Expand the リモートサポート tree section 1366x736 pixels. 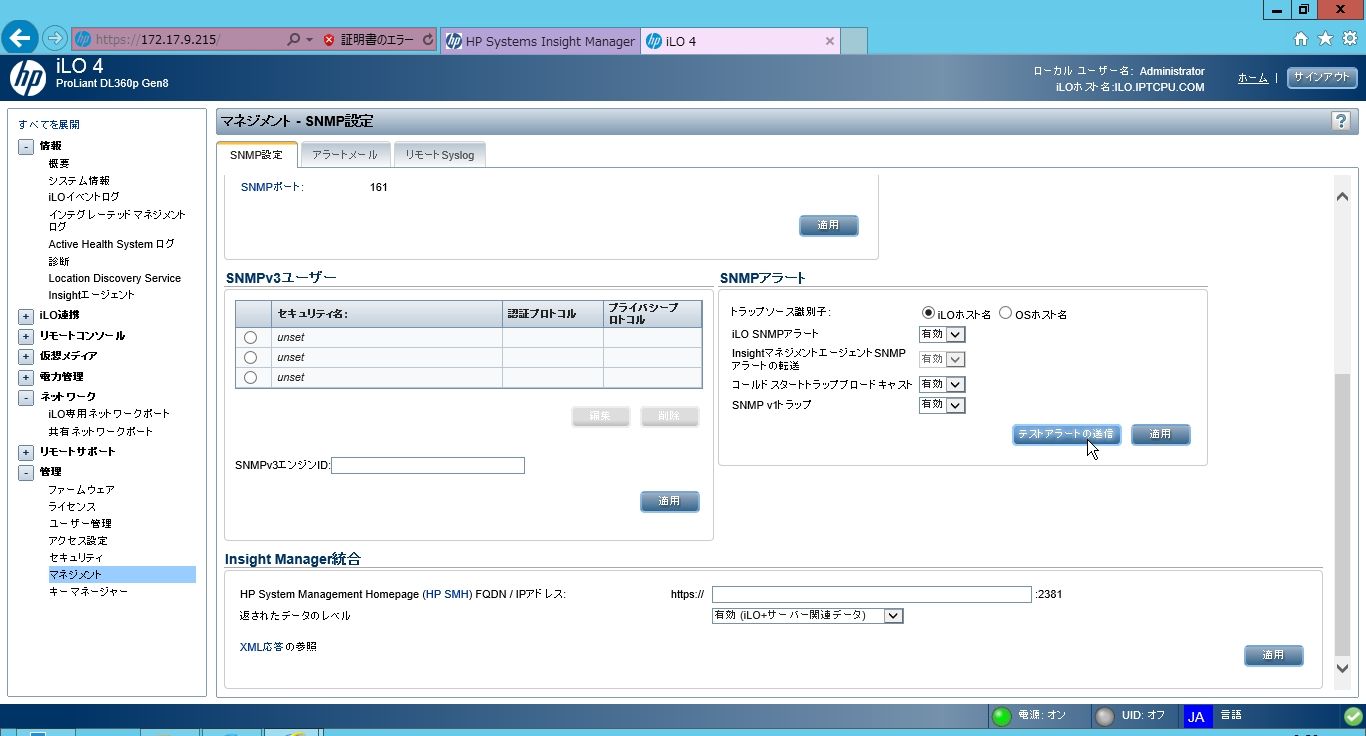coord(26,452)
